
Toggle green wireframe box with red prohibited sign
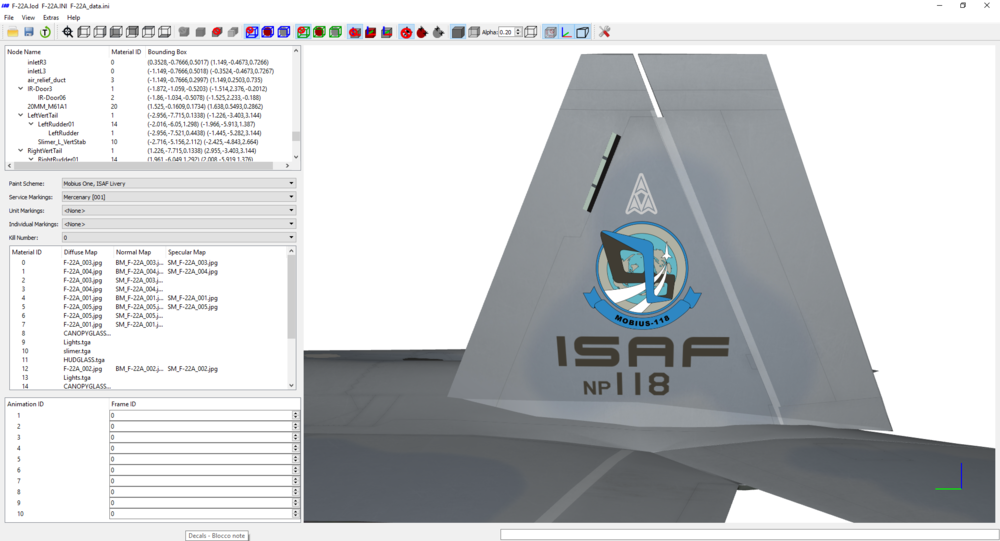(304, 32)
